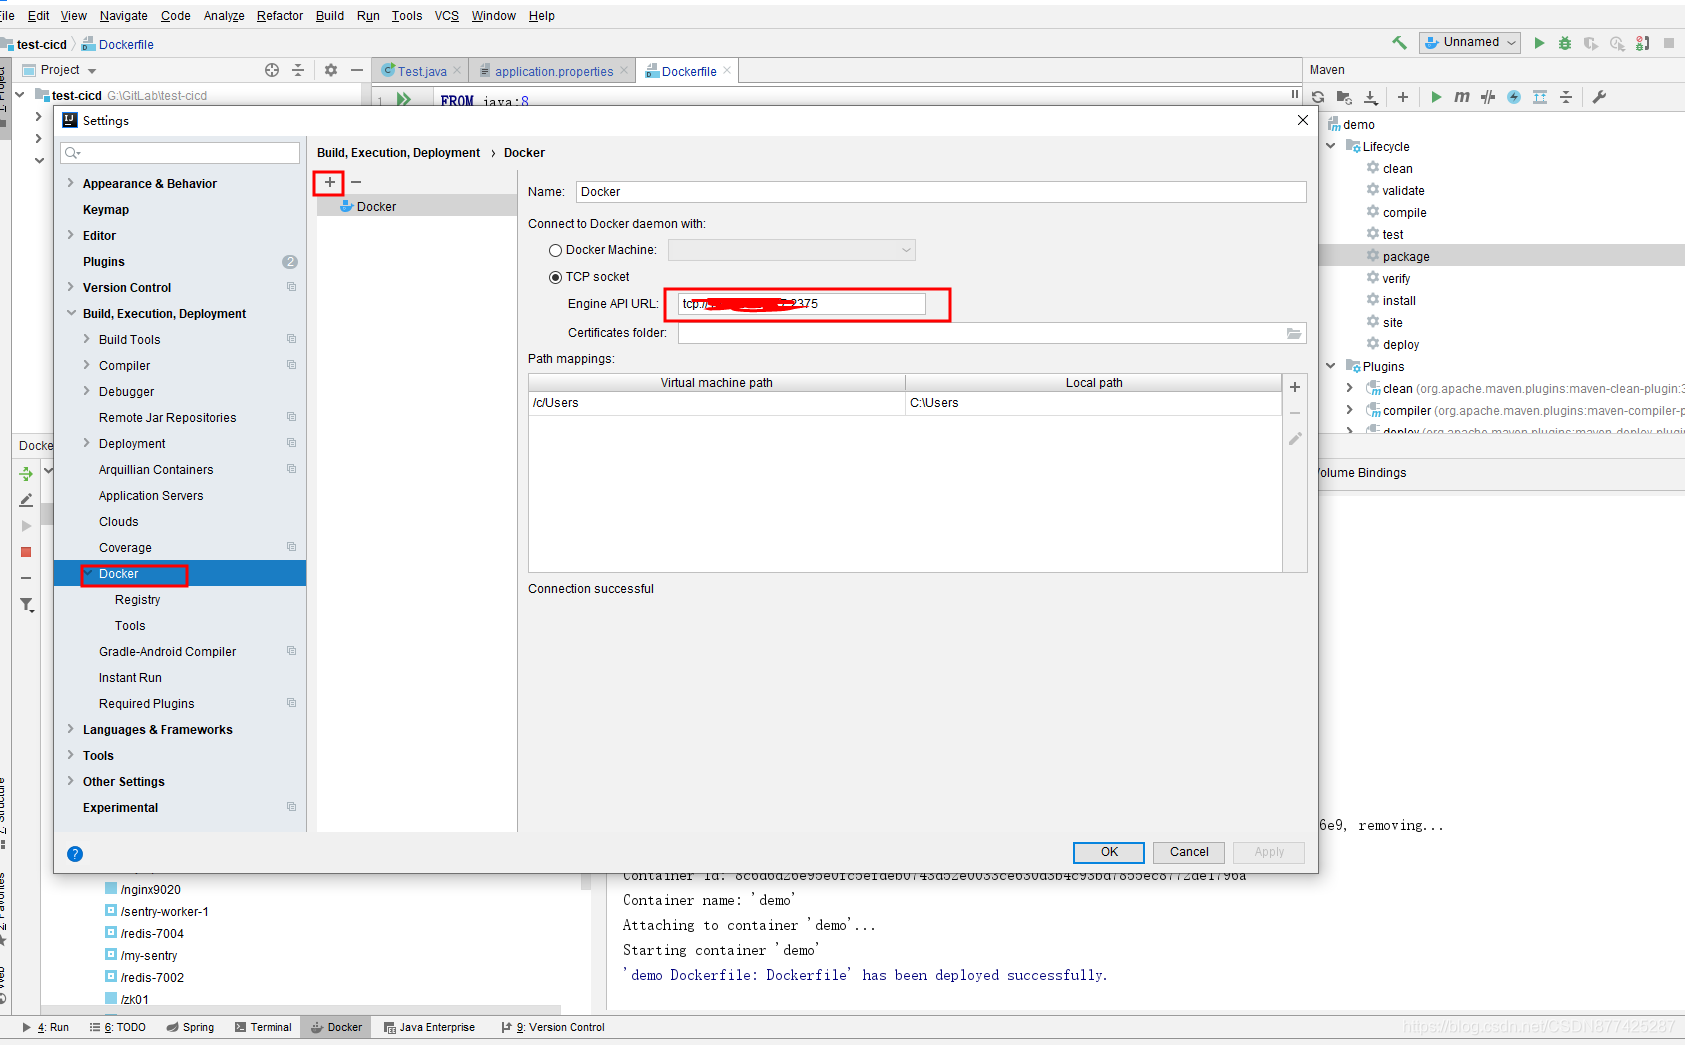Click Maven Settings wrench icon
Viewport: 1685px width, 1045px height.
tap(1599, 97)
